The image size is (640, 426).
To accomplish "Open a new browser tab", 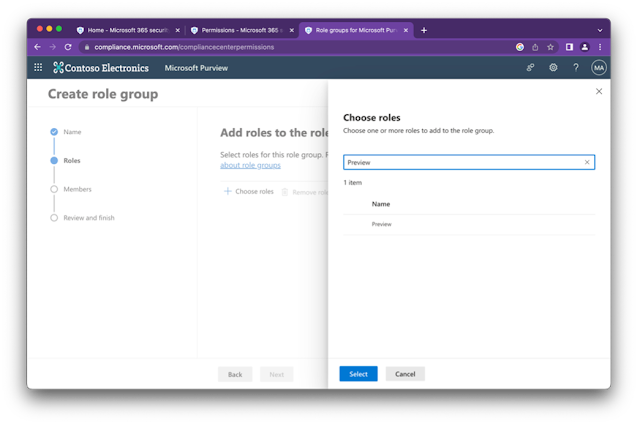I will [424, 30].
